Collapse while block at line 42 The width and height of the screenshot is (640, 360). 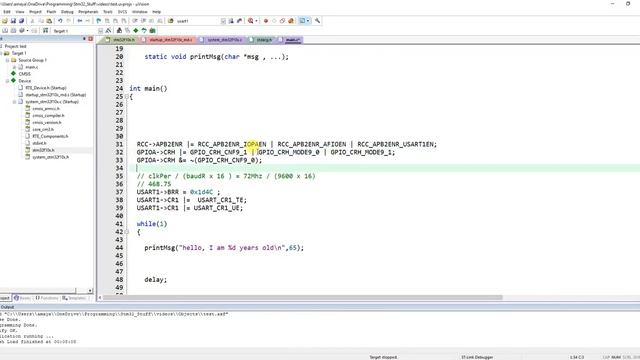pos(127,232)
